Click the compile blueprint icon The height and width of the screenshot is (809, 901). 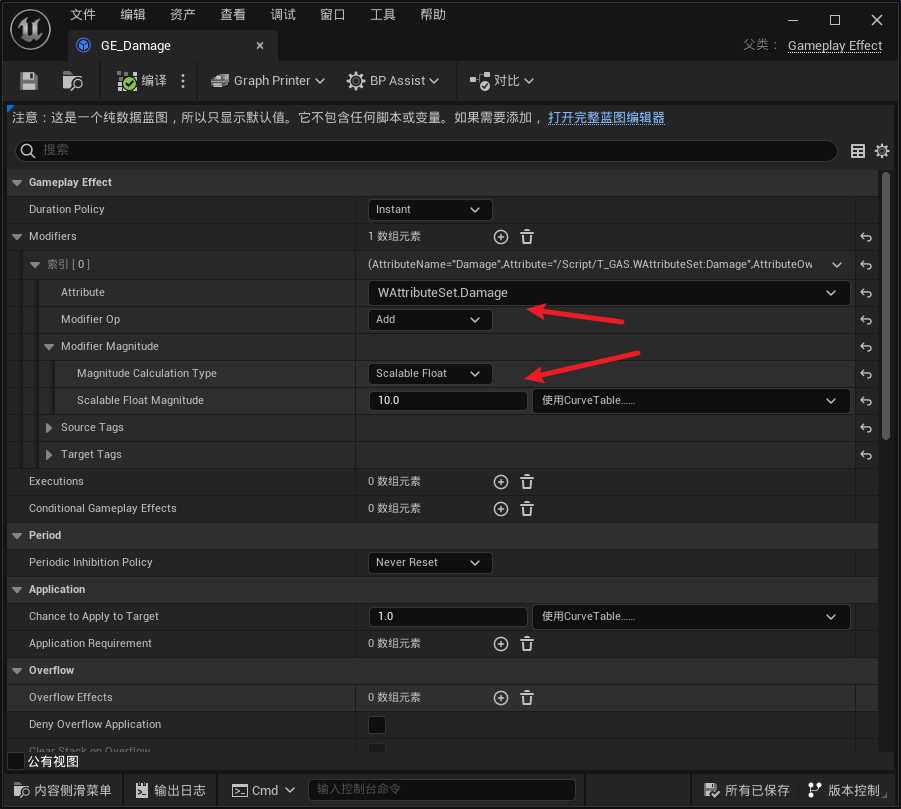[x=128, y=81]
